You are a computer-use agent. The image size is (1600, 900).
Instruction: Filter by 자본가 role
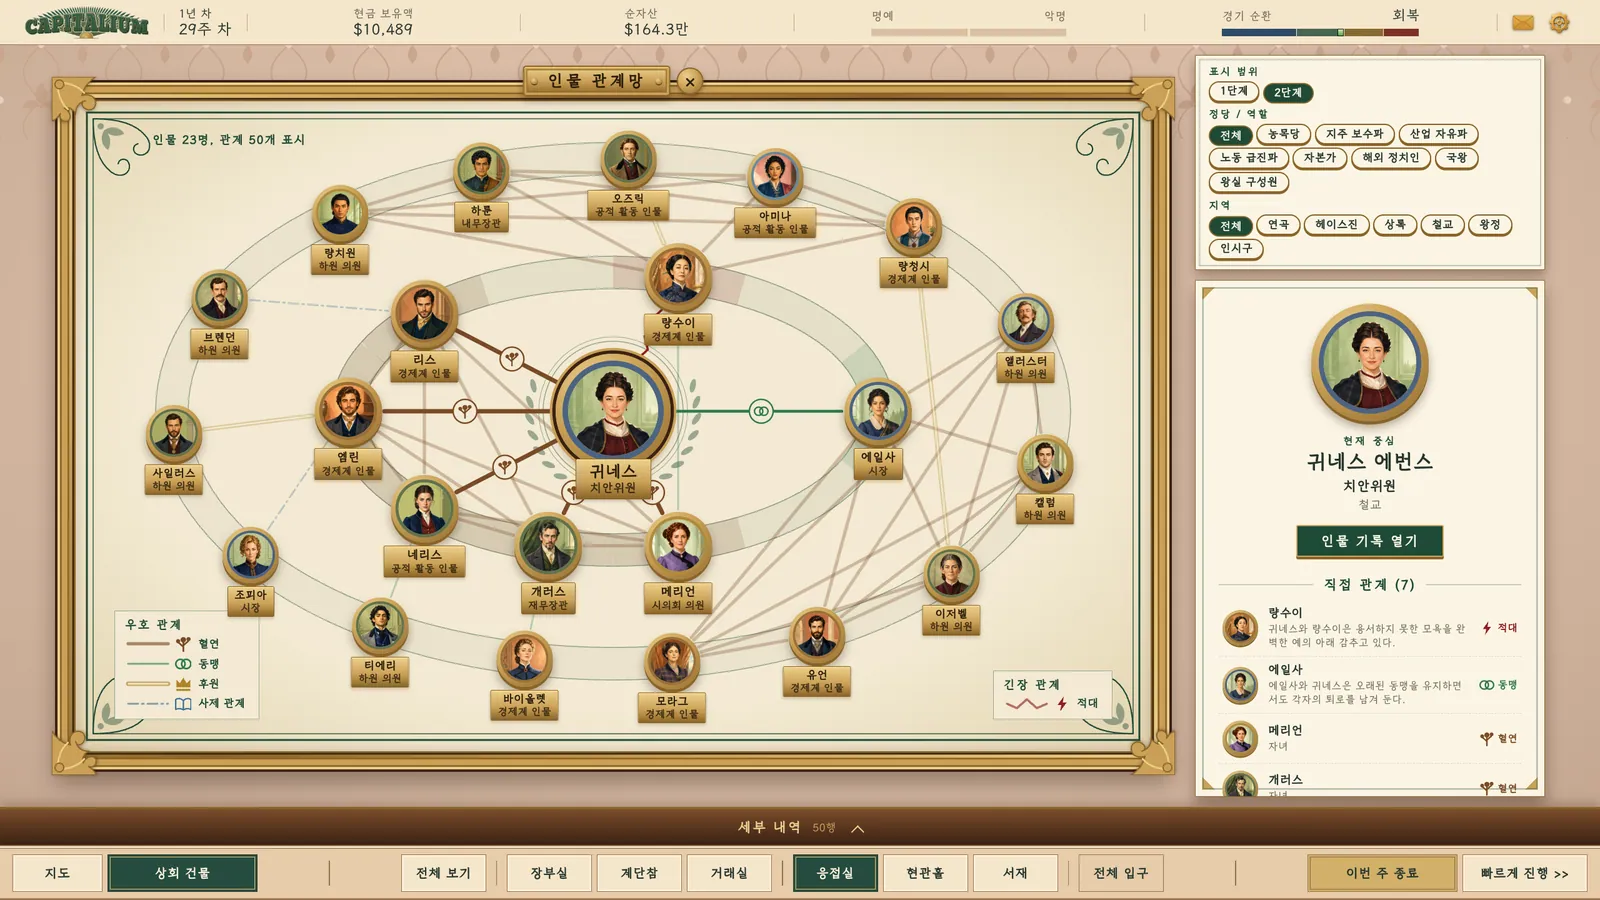(1319, 158)
